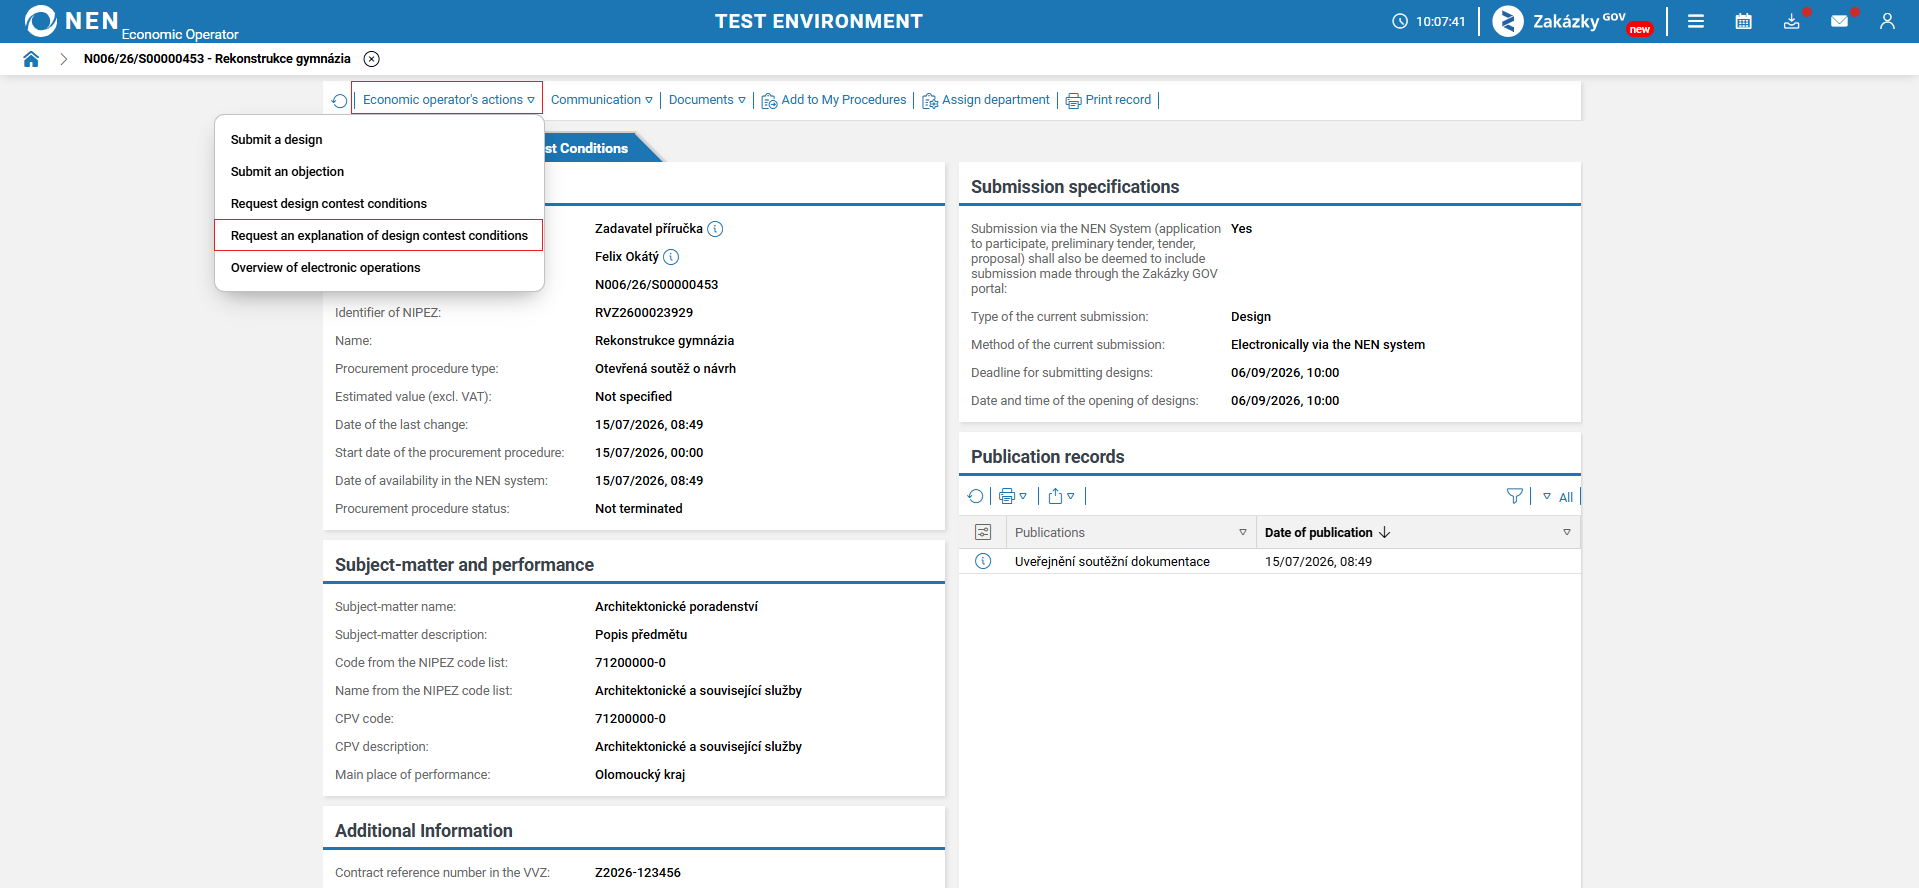Show info for Zadavatel příručka
Image resolution: width=1919 pixels, height=888 pixels.
(715, 229)
